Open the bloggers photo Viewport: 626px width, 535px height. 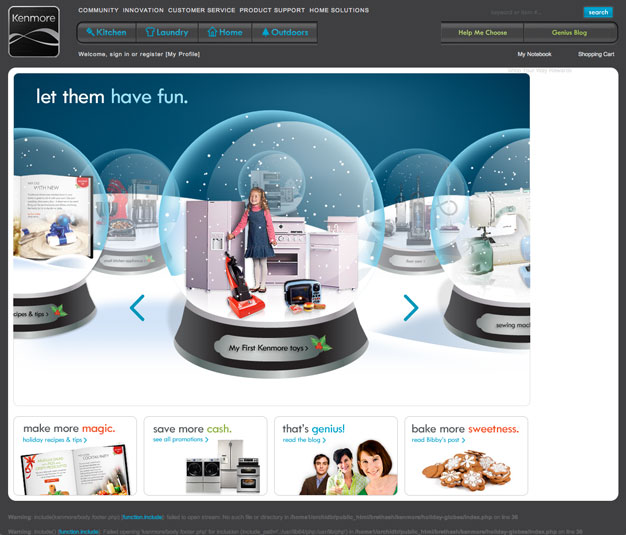pos(348,468)
